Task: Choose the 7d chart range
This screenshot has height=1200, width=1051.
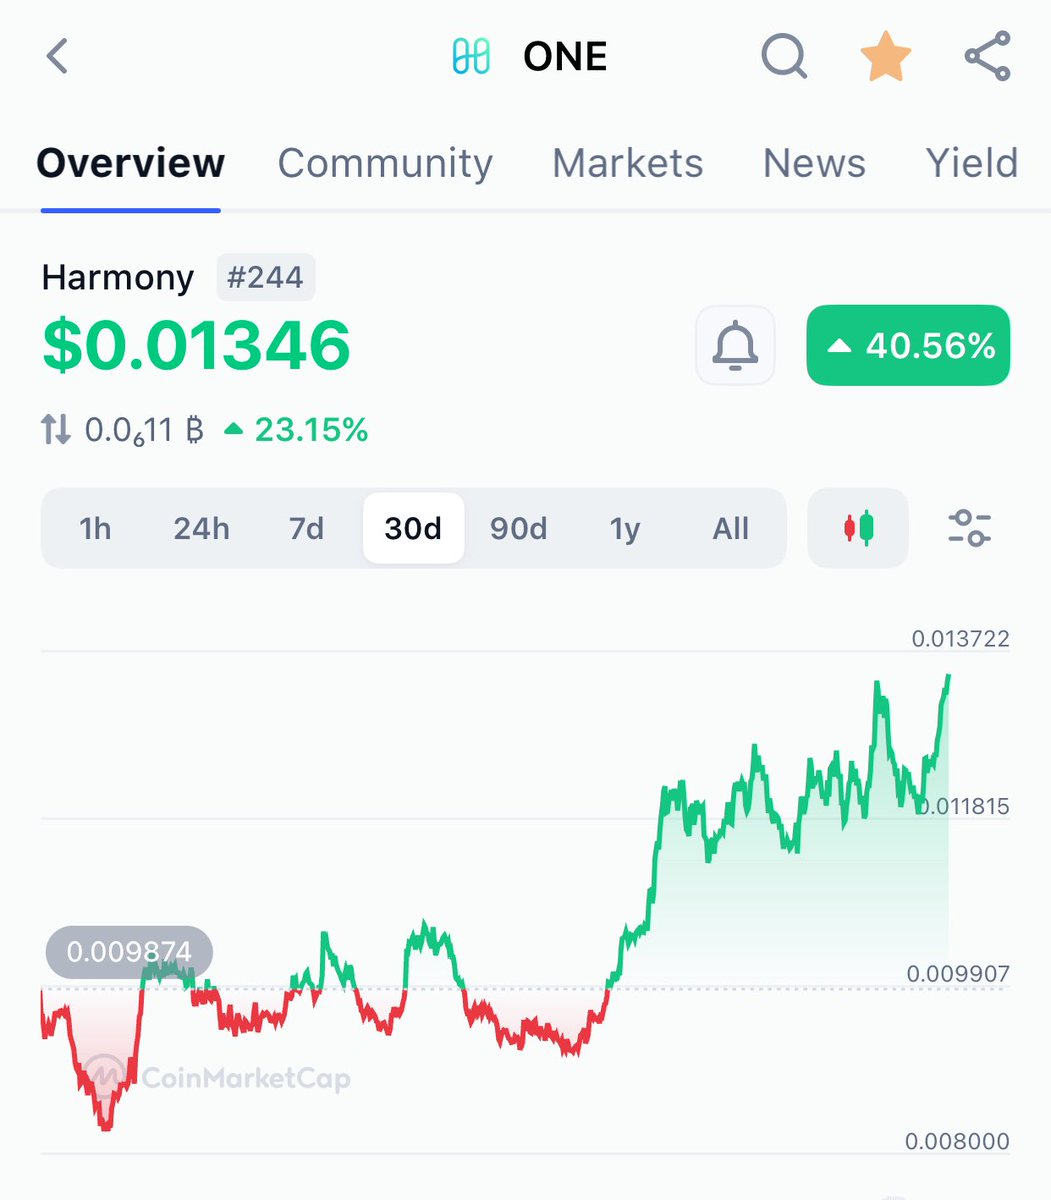Action: coord(306,528)
